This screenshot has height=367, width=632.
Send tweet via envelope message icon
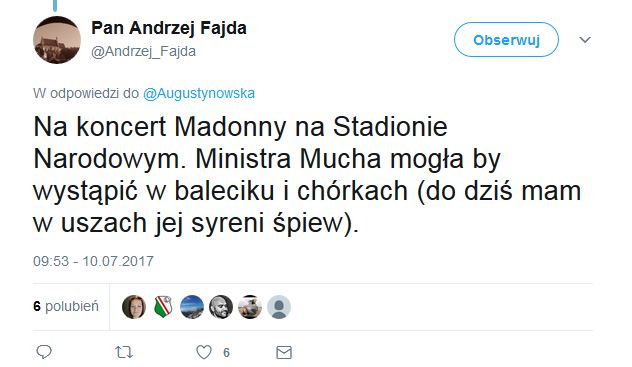[x=284, y=352]
